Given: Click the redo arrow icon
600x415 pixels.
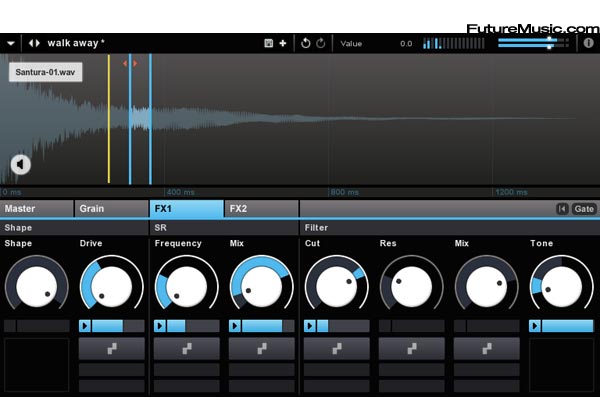Looking at the screenshot, I should click(321, 43).
